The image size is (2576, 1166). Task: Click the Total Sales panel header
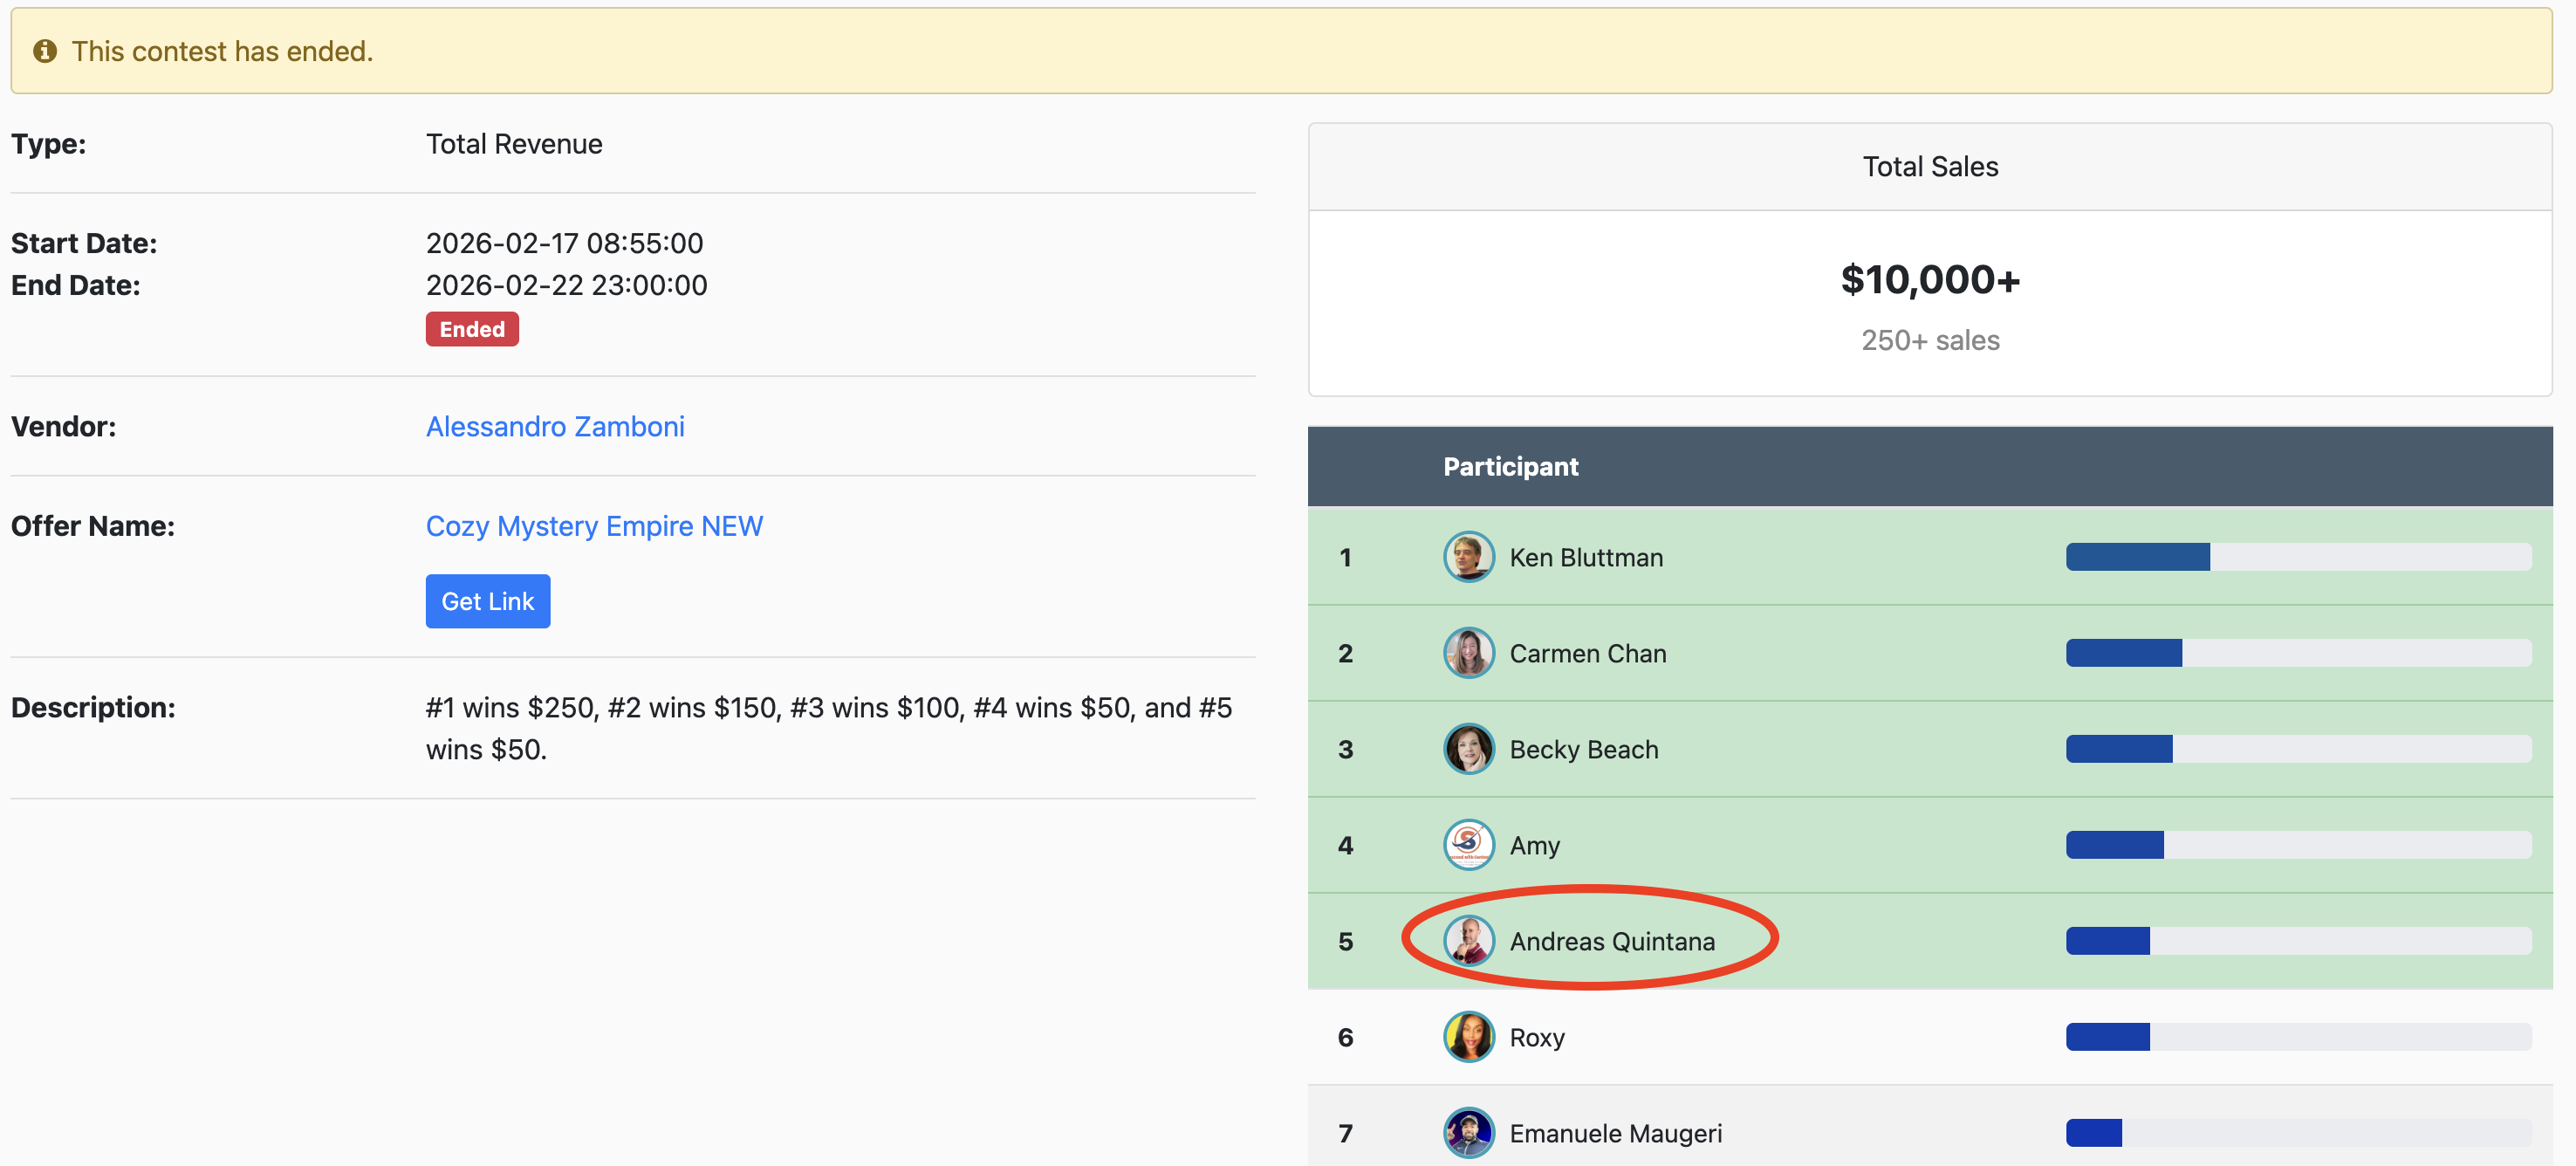tap(1929, 167)
